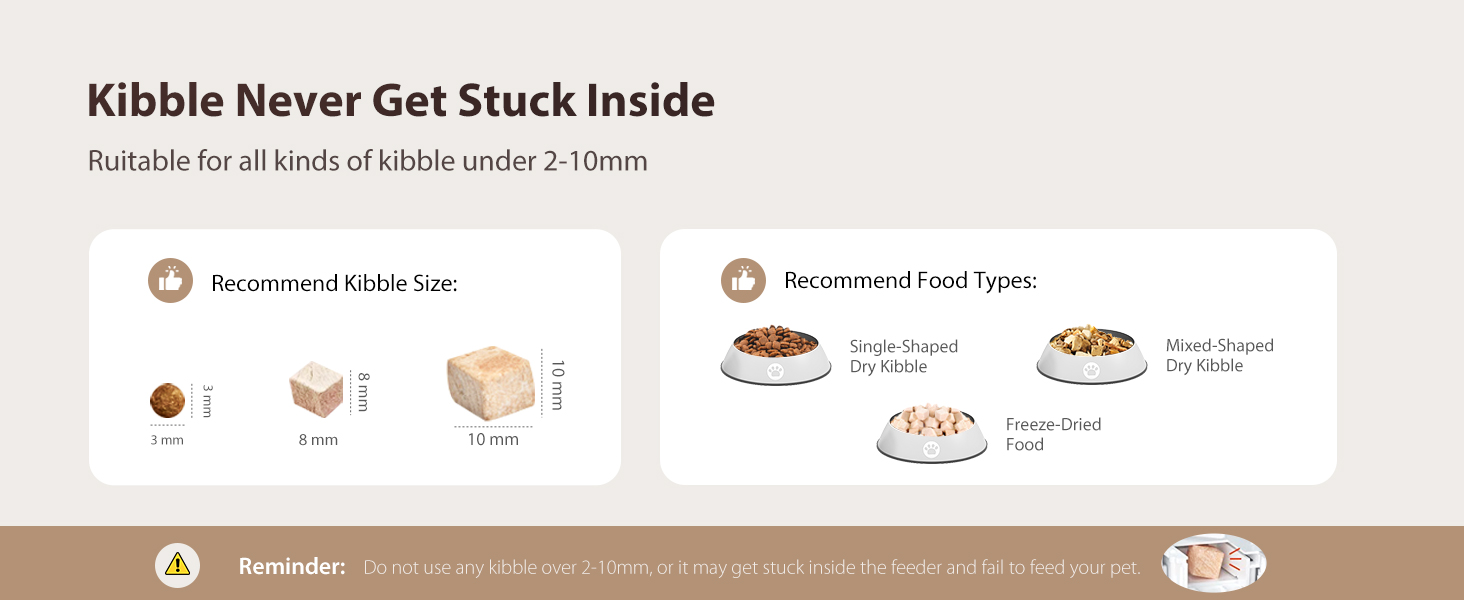Click the Mixed-Shaped Dry Kibble text
1464x600 pixels.
point(1220,355)
